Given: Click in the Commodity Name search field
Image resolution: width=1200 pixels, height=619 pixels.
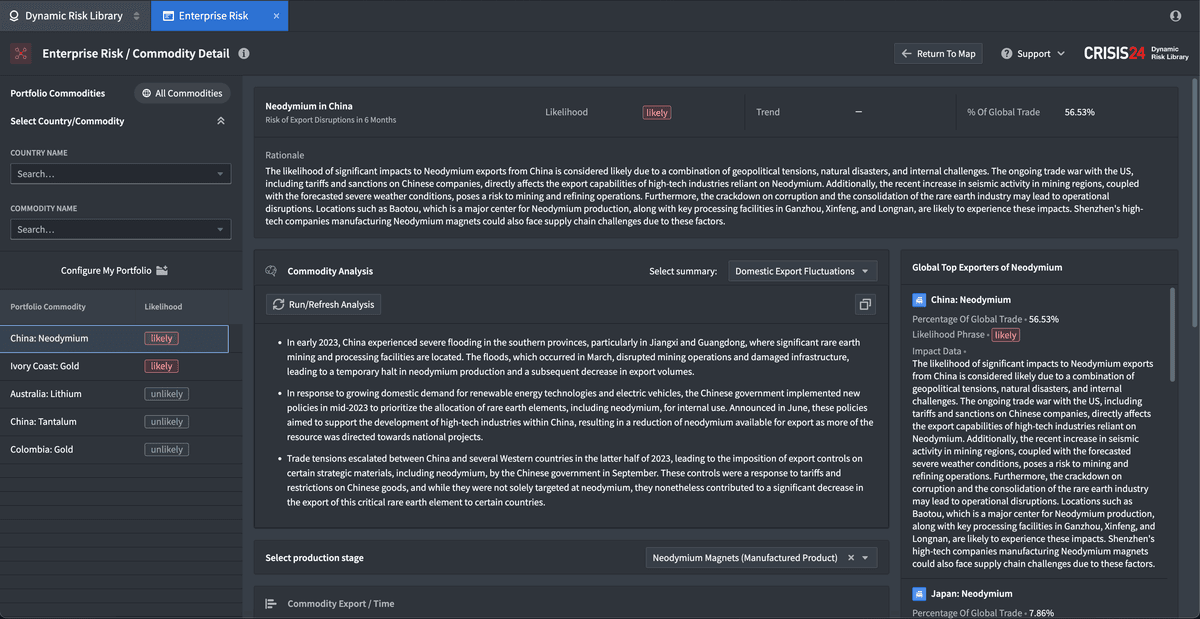Looking at the screenshot, I should coord(120,230).
